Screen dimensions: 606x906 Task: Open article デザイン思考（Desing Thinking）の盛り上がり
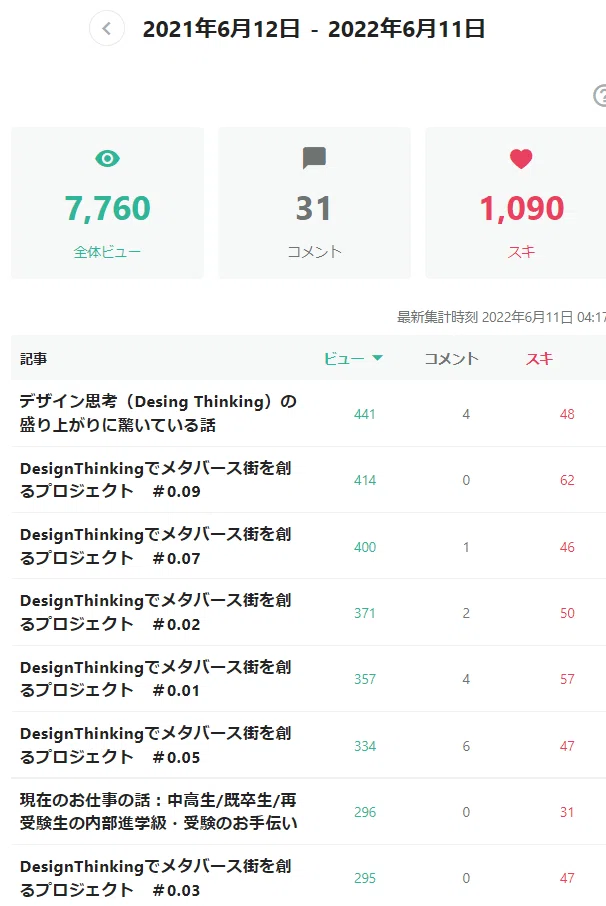(158, 413)
